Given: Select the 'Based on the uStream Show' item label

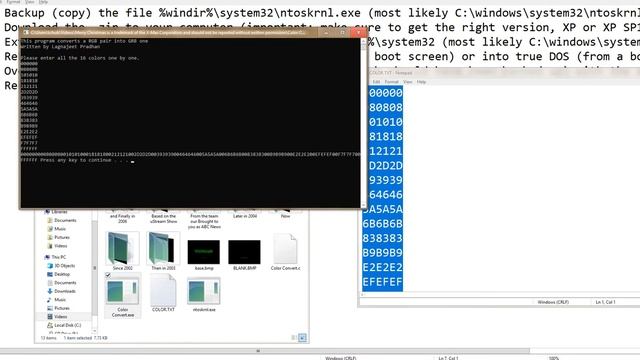Looking at the screenshot, I should 163,219.
